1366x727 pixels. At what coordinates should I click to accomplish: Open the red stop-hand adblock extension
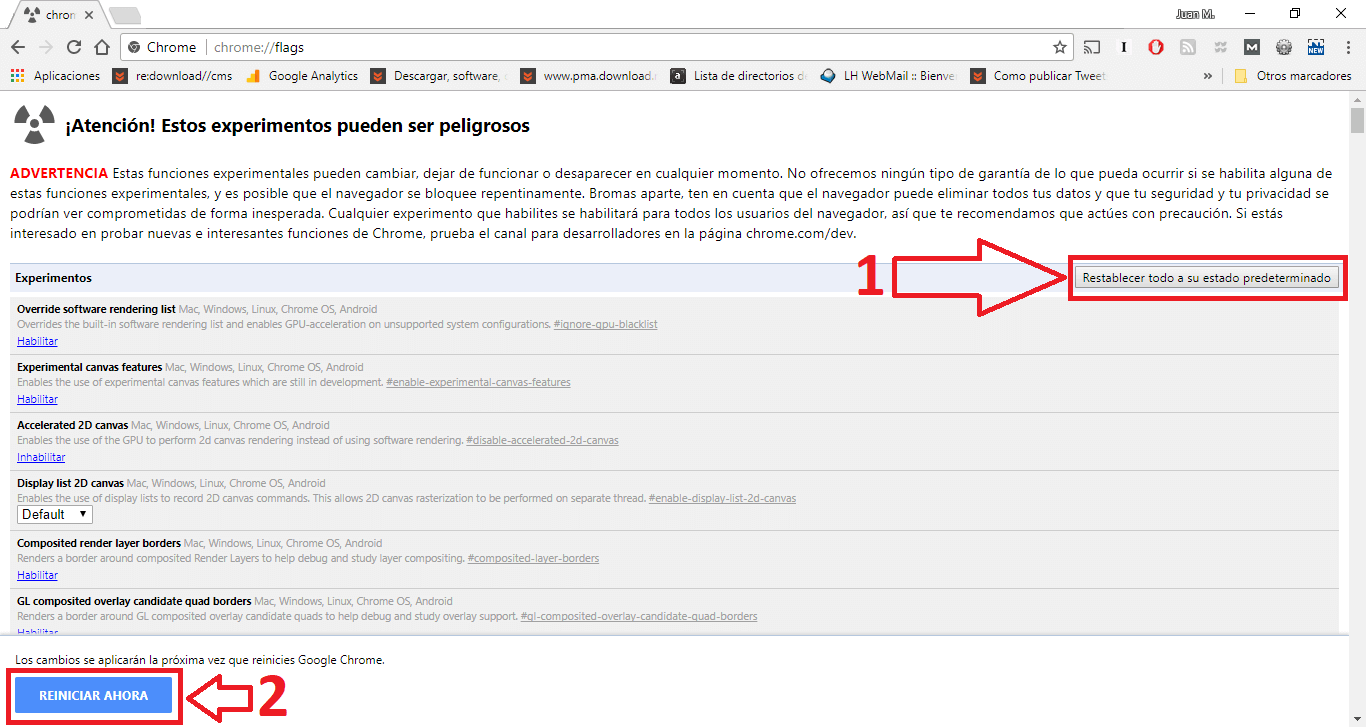click(1156, 47)
